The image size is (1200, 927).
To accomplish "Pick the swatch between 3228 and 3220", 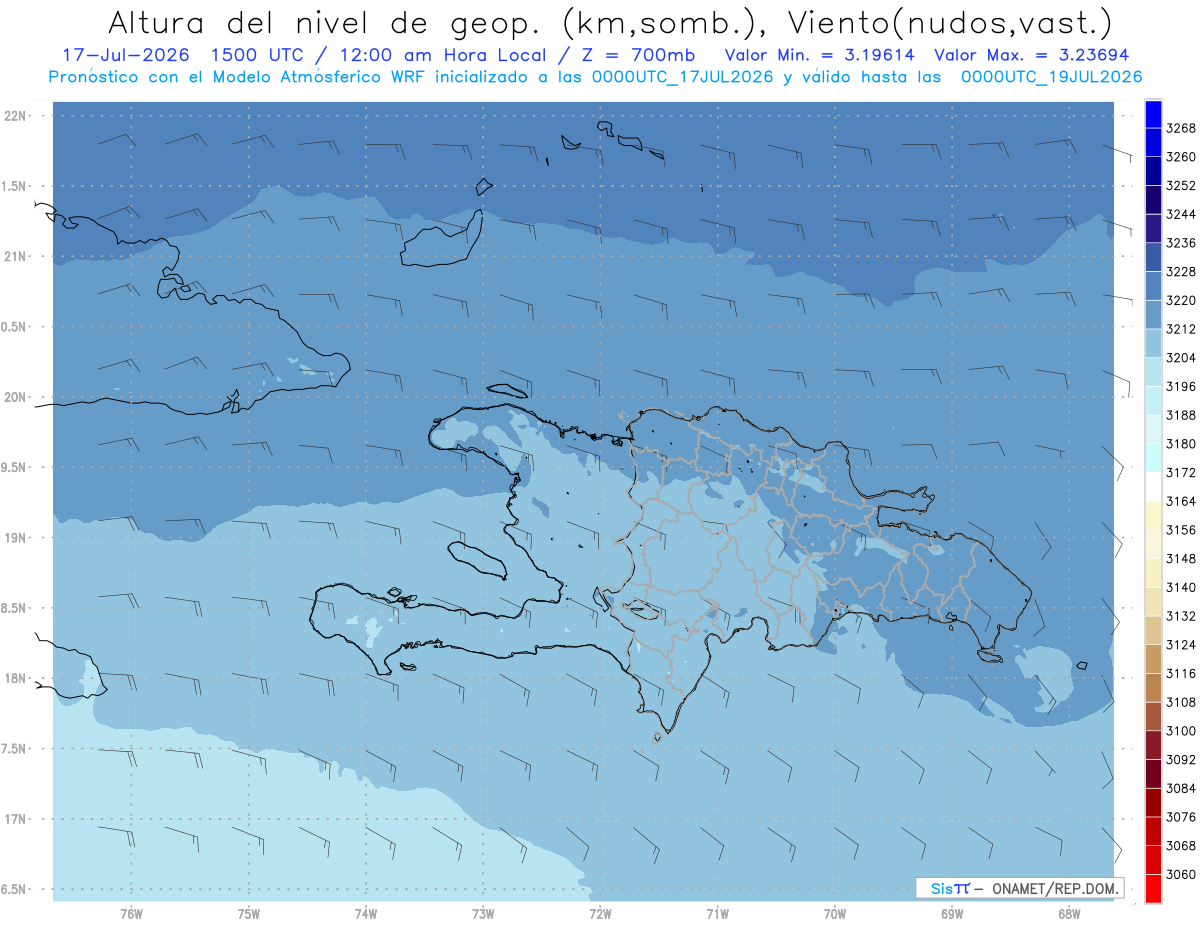I will [1153, 286].
